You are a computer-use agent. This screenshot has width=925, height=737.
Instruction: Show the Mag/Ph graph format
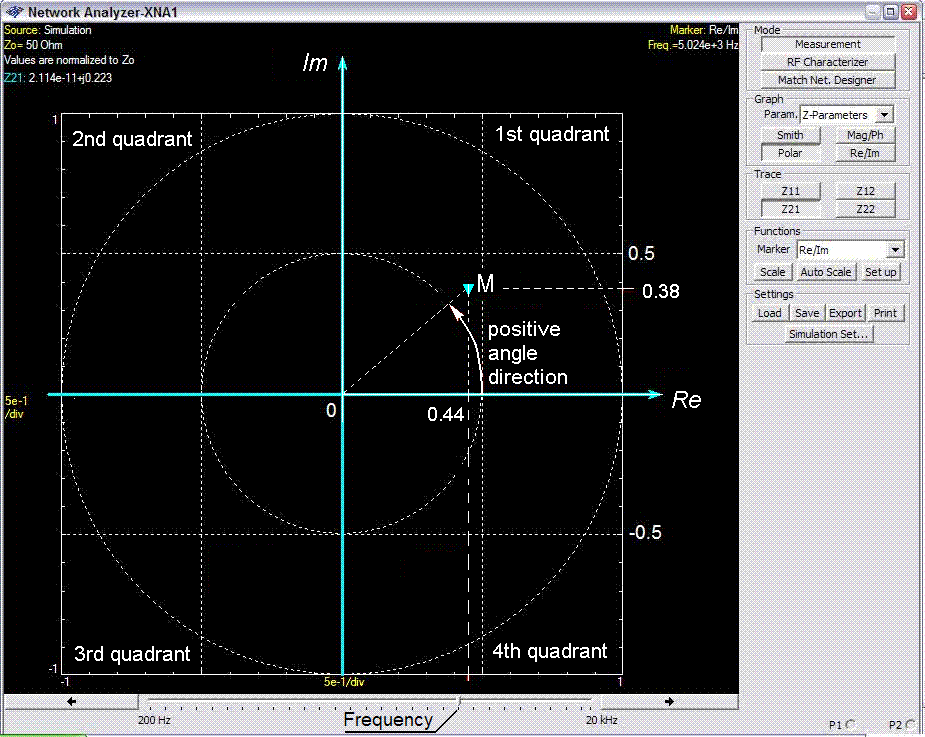[x=864, y=135]
